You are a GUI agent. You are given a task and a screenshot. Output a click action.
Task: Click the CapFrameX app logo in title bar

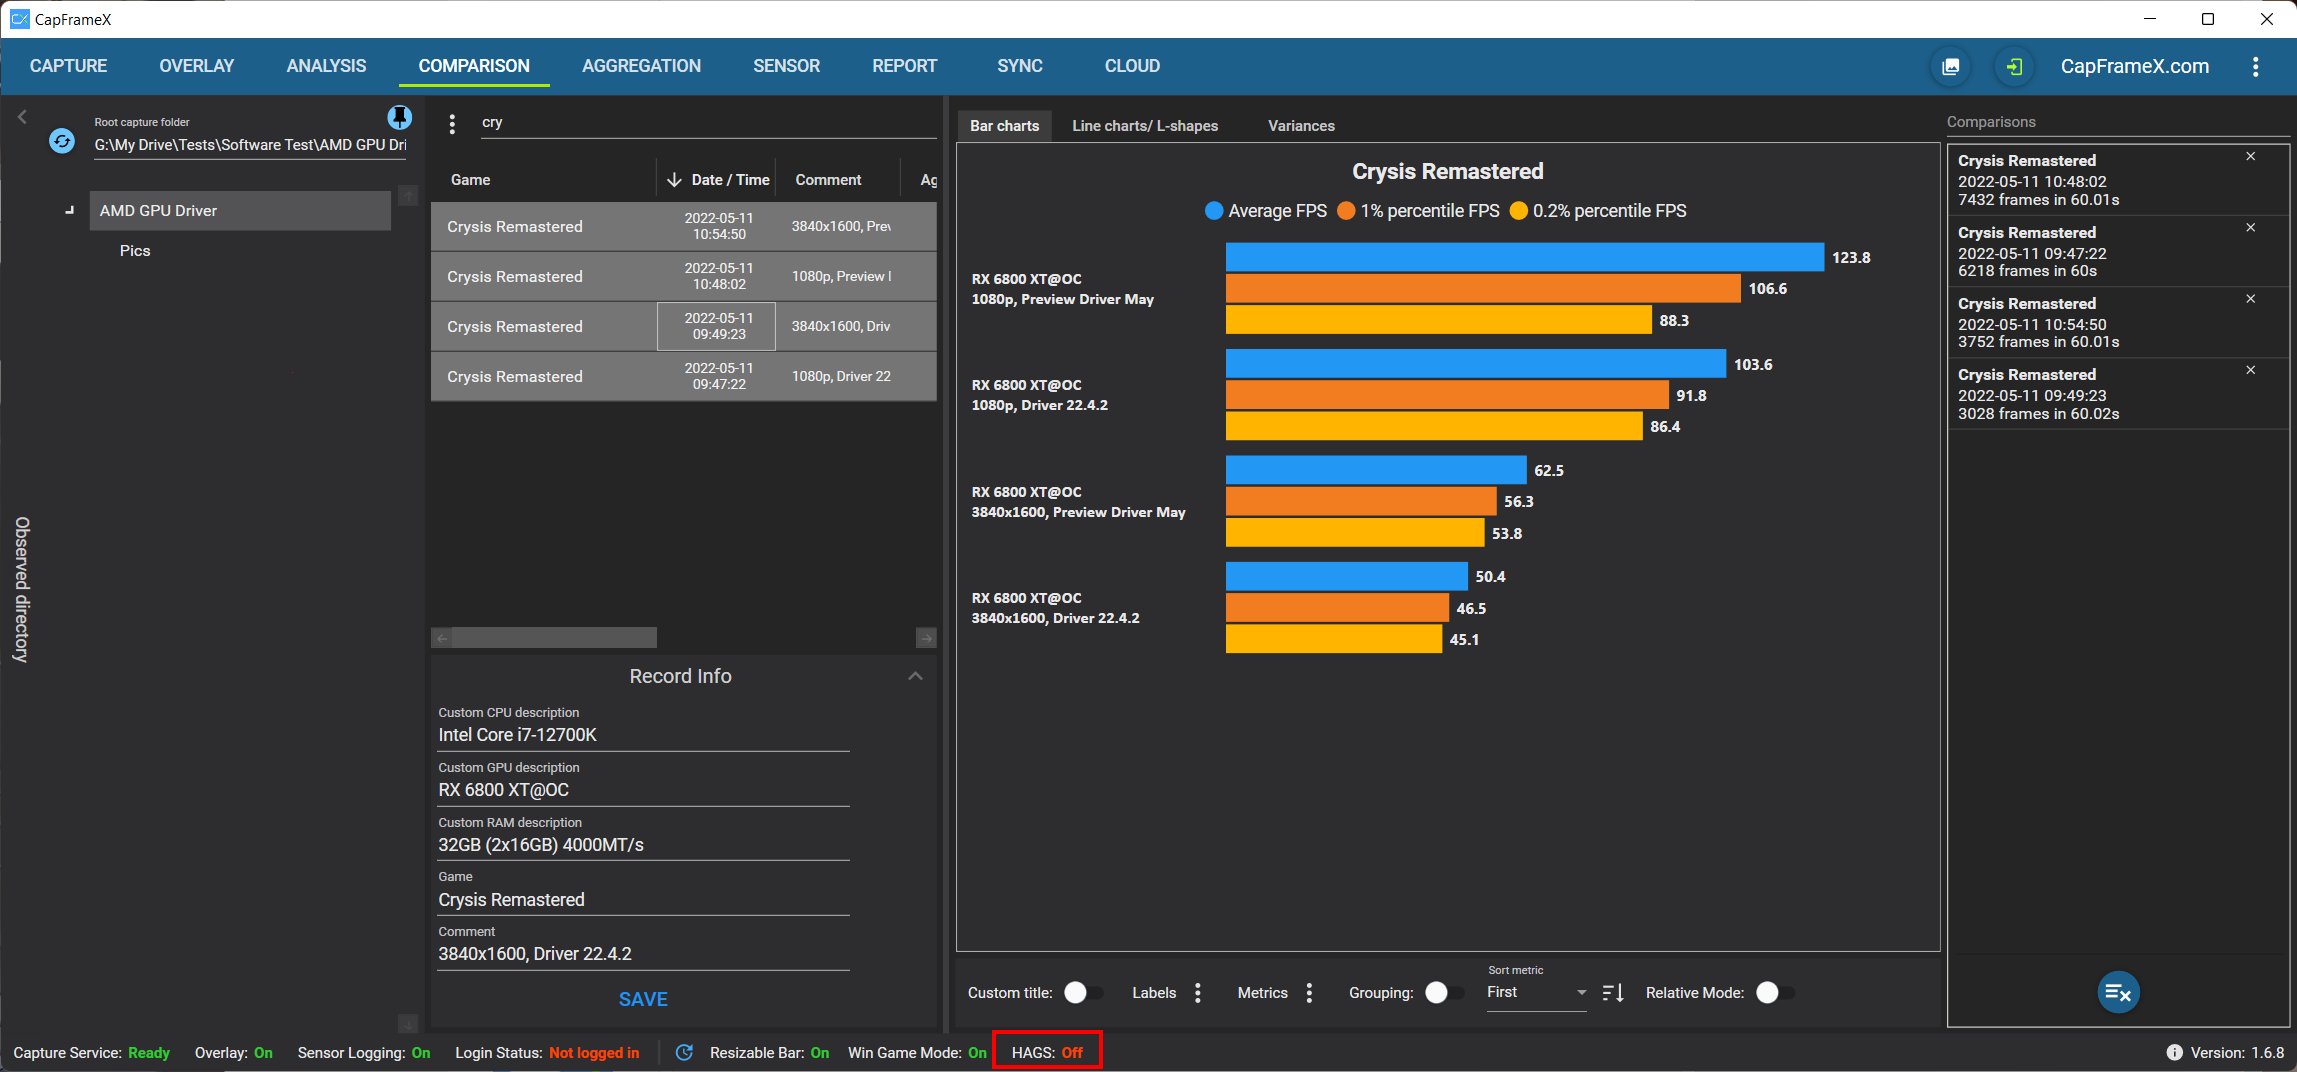[x=19, y=19]
